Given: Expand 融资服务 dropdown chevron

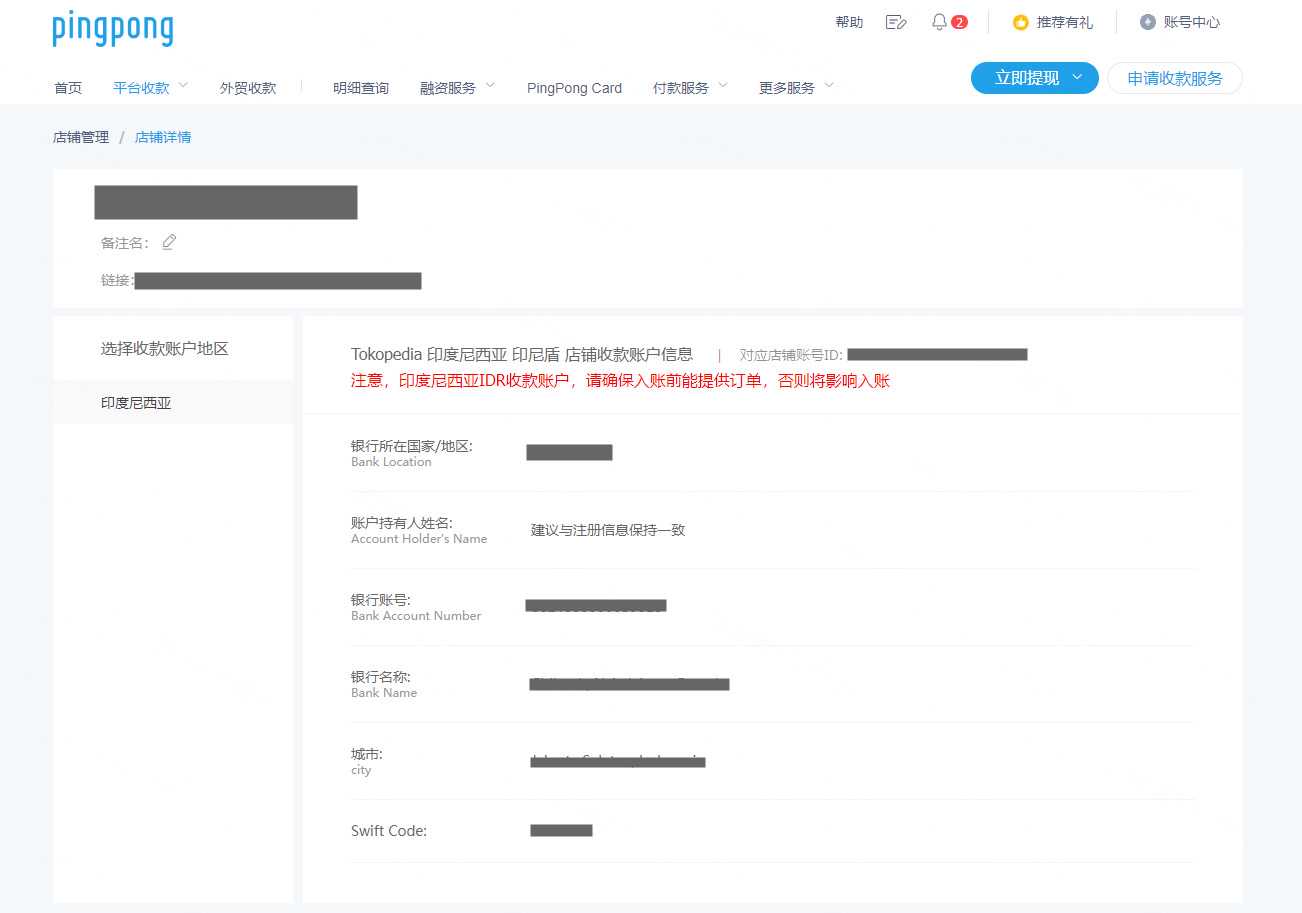Looking at the screenshot, I should (490, 86).
